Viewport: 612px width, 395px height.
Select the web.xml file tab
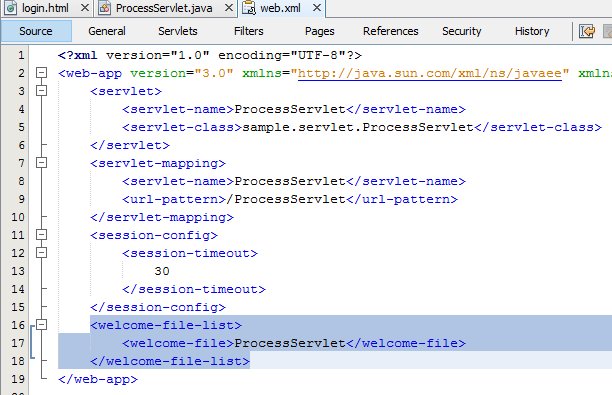pyautogui.click(x=280, y=8)
